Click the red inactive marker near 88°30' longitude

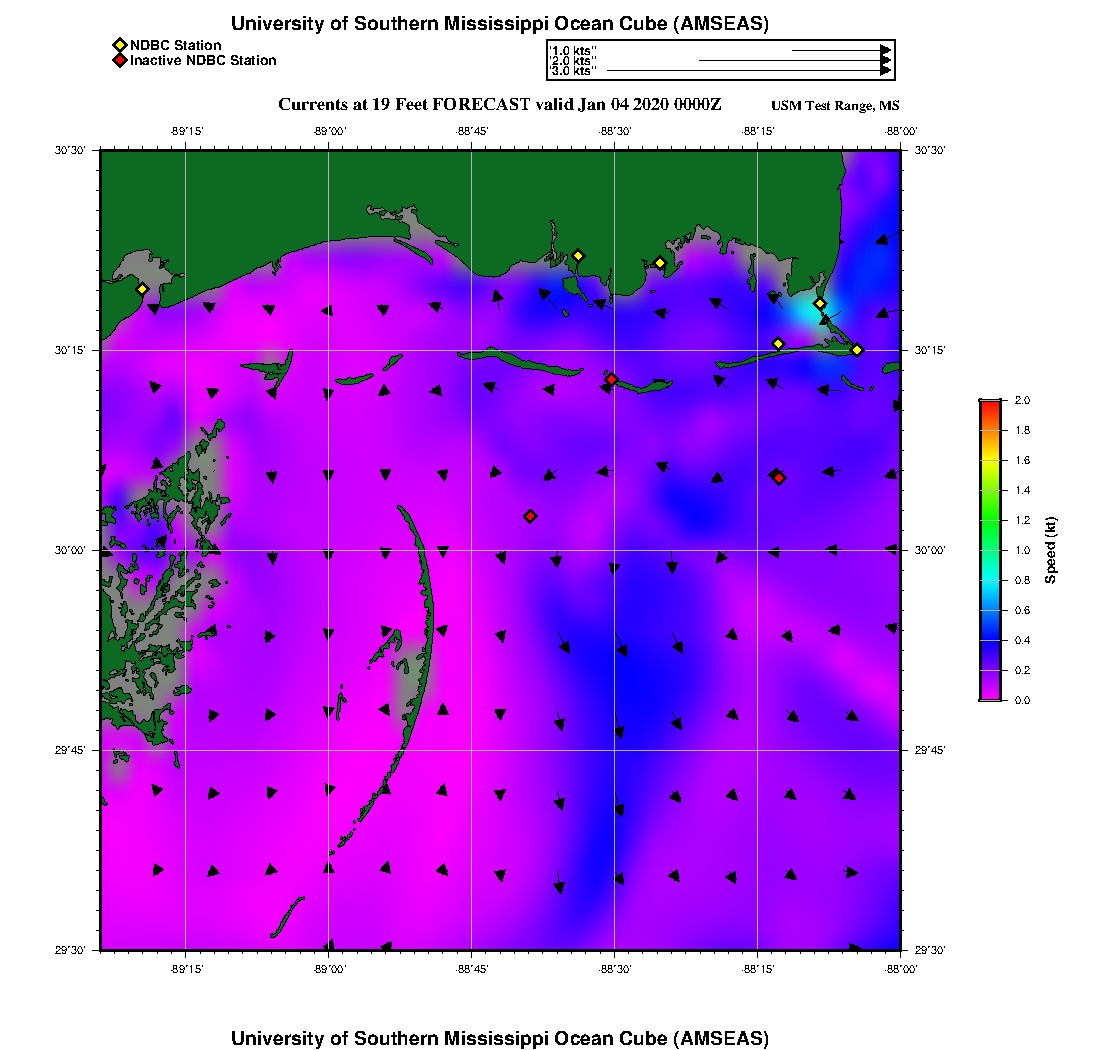coord(611,379)
